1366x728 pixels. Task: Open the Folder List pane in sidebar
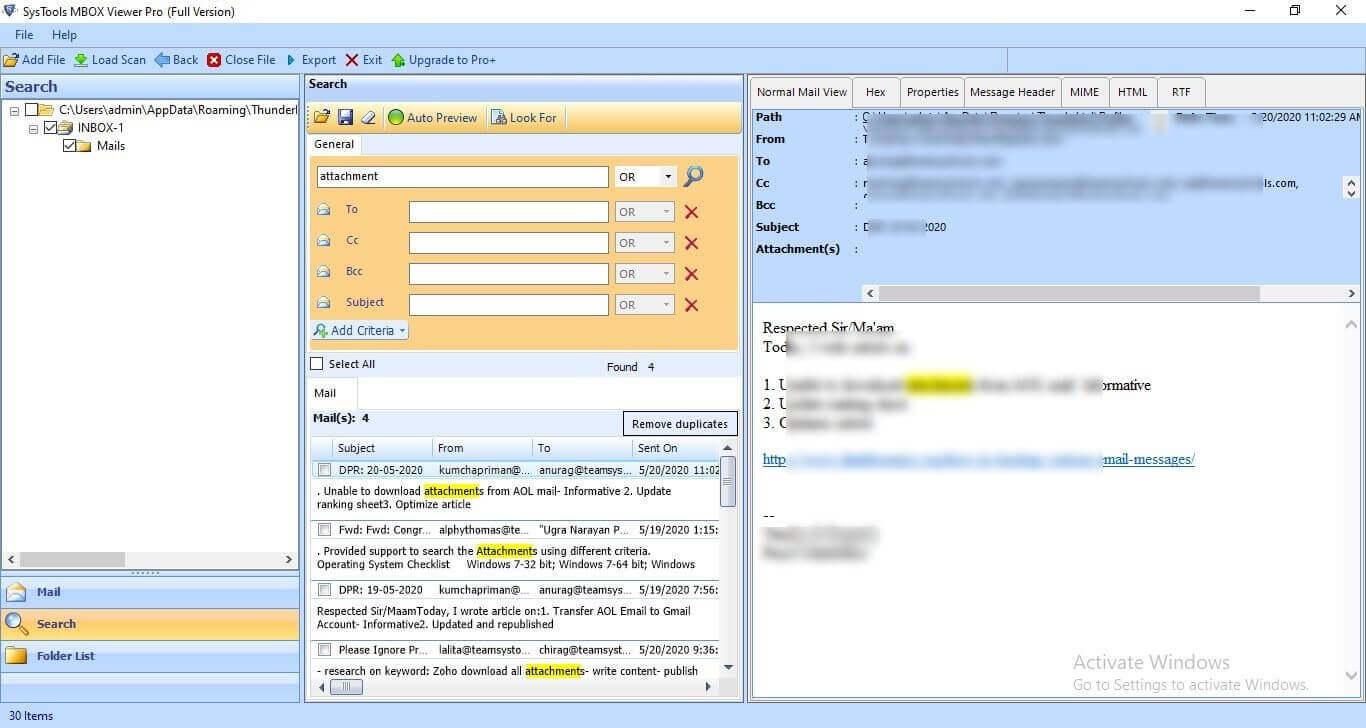pos(150,656)
